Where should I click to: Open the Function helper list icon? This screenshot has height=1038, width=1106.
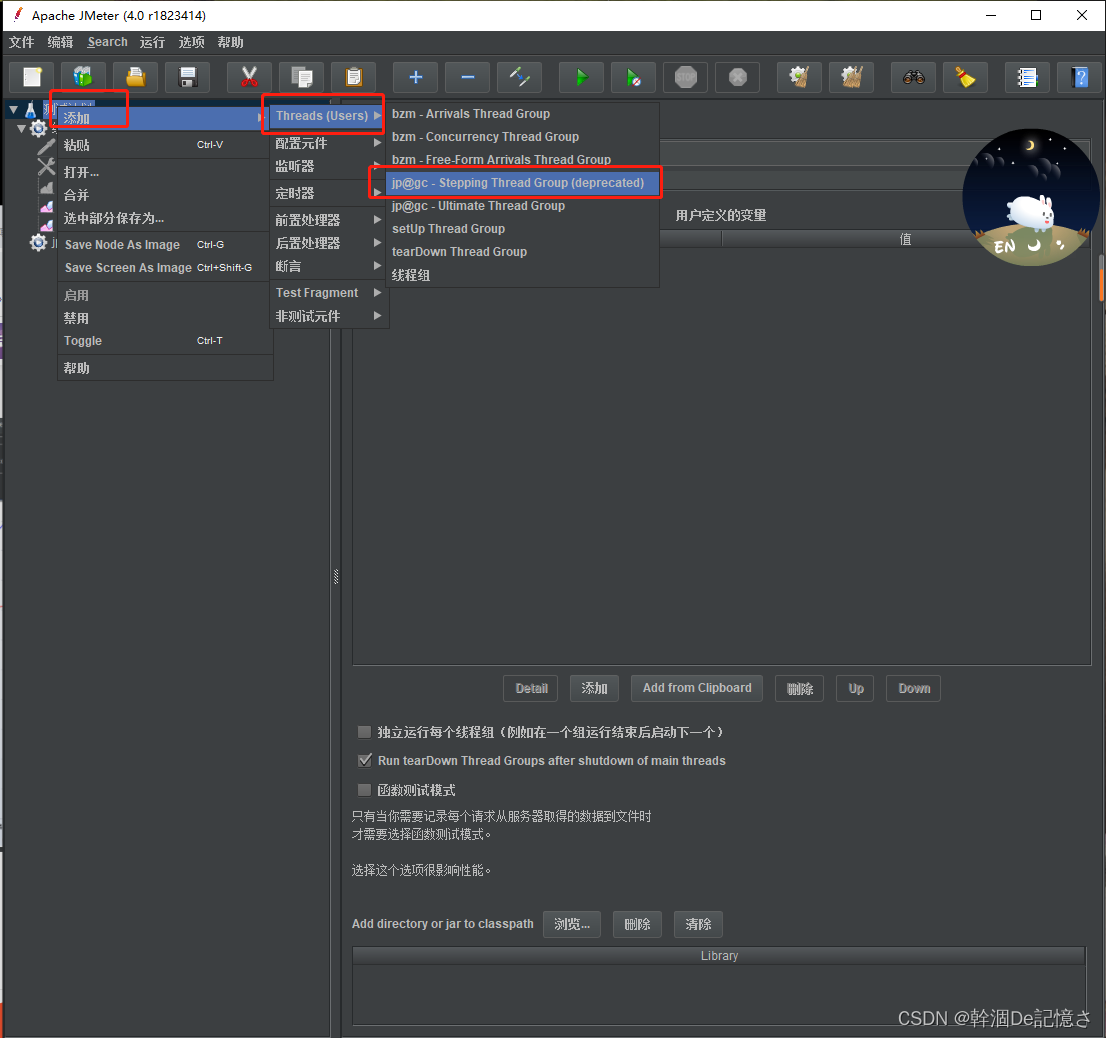[x=1028, y=77]
